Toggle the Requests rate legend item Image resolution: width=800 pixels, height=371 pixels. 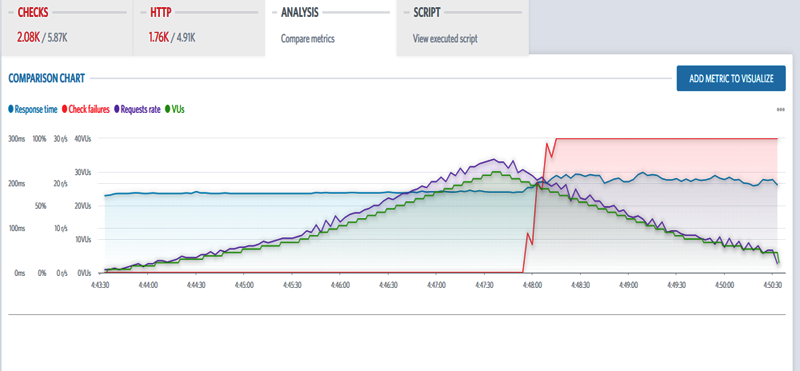click(x=138, y=109)
